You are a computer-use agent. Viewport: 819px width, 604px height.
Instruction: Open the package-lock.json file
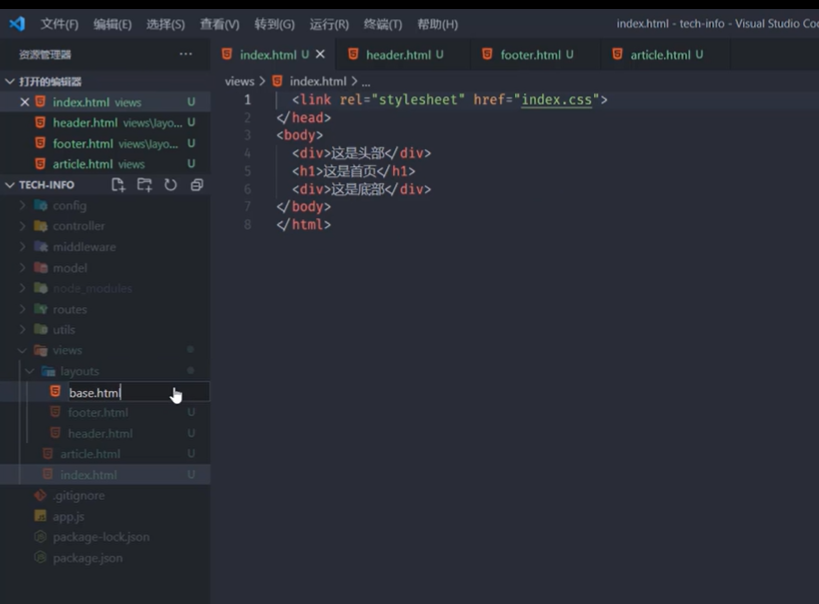click(105, 537)
